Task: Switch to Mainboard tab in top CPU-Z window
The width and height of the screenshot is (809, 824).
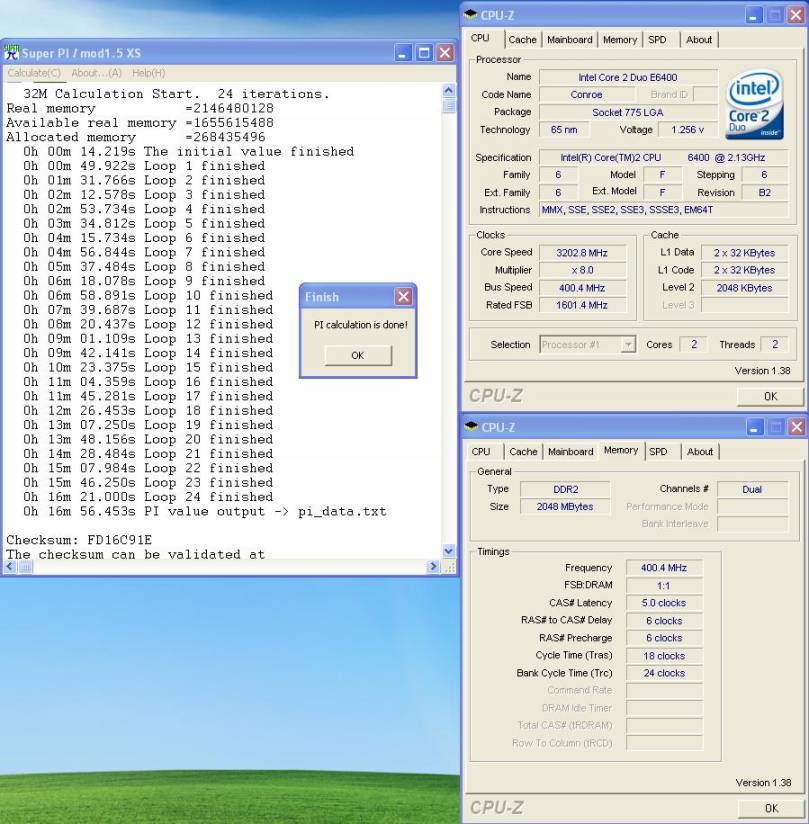Action: (569, 40)
